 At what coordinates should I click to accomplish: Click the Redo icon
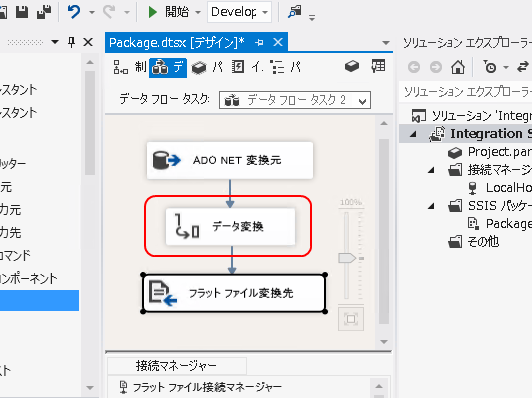point(109,12)
